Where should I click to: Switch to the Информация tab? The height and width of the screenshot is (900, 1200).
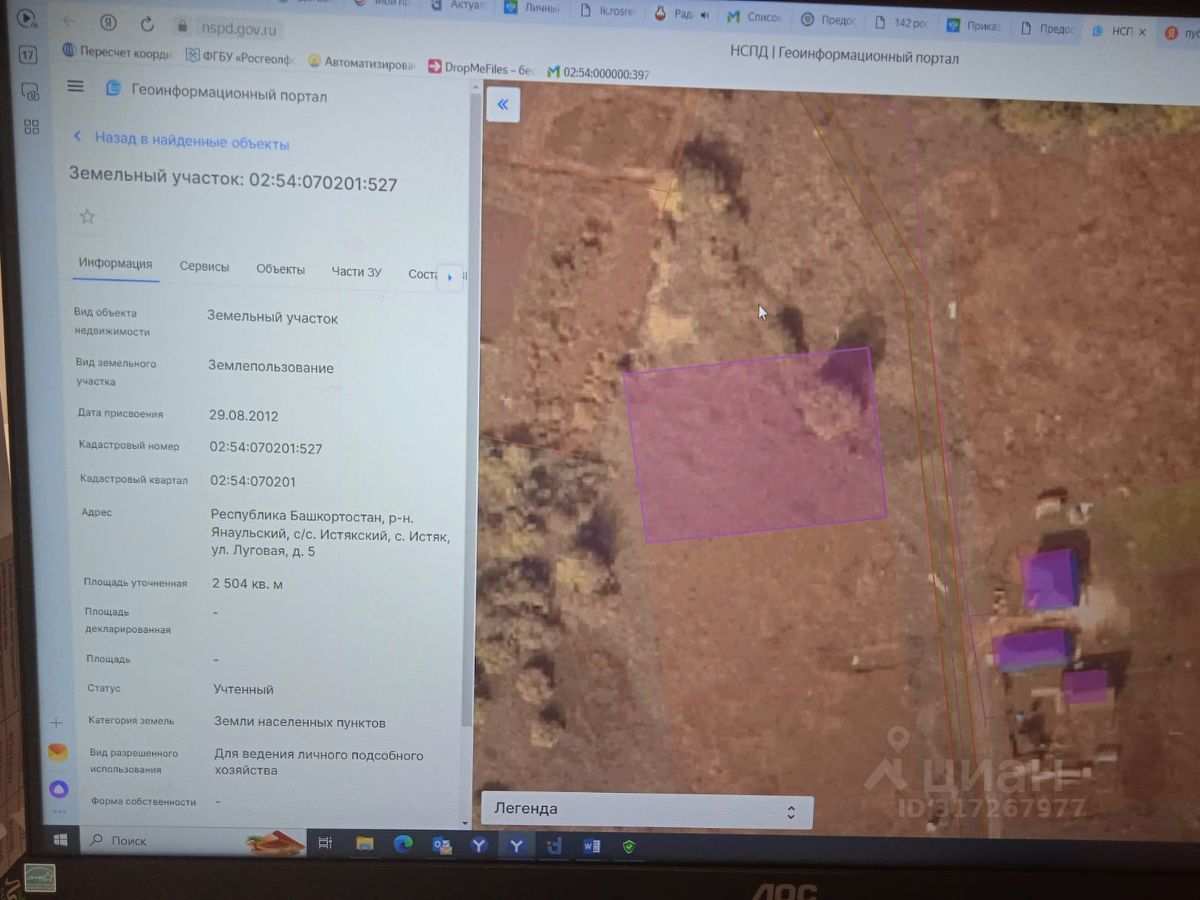pos(115,264)
